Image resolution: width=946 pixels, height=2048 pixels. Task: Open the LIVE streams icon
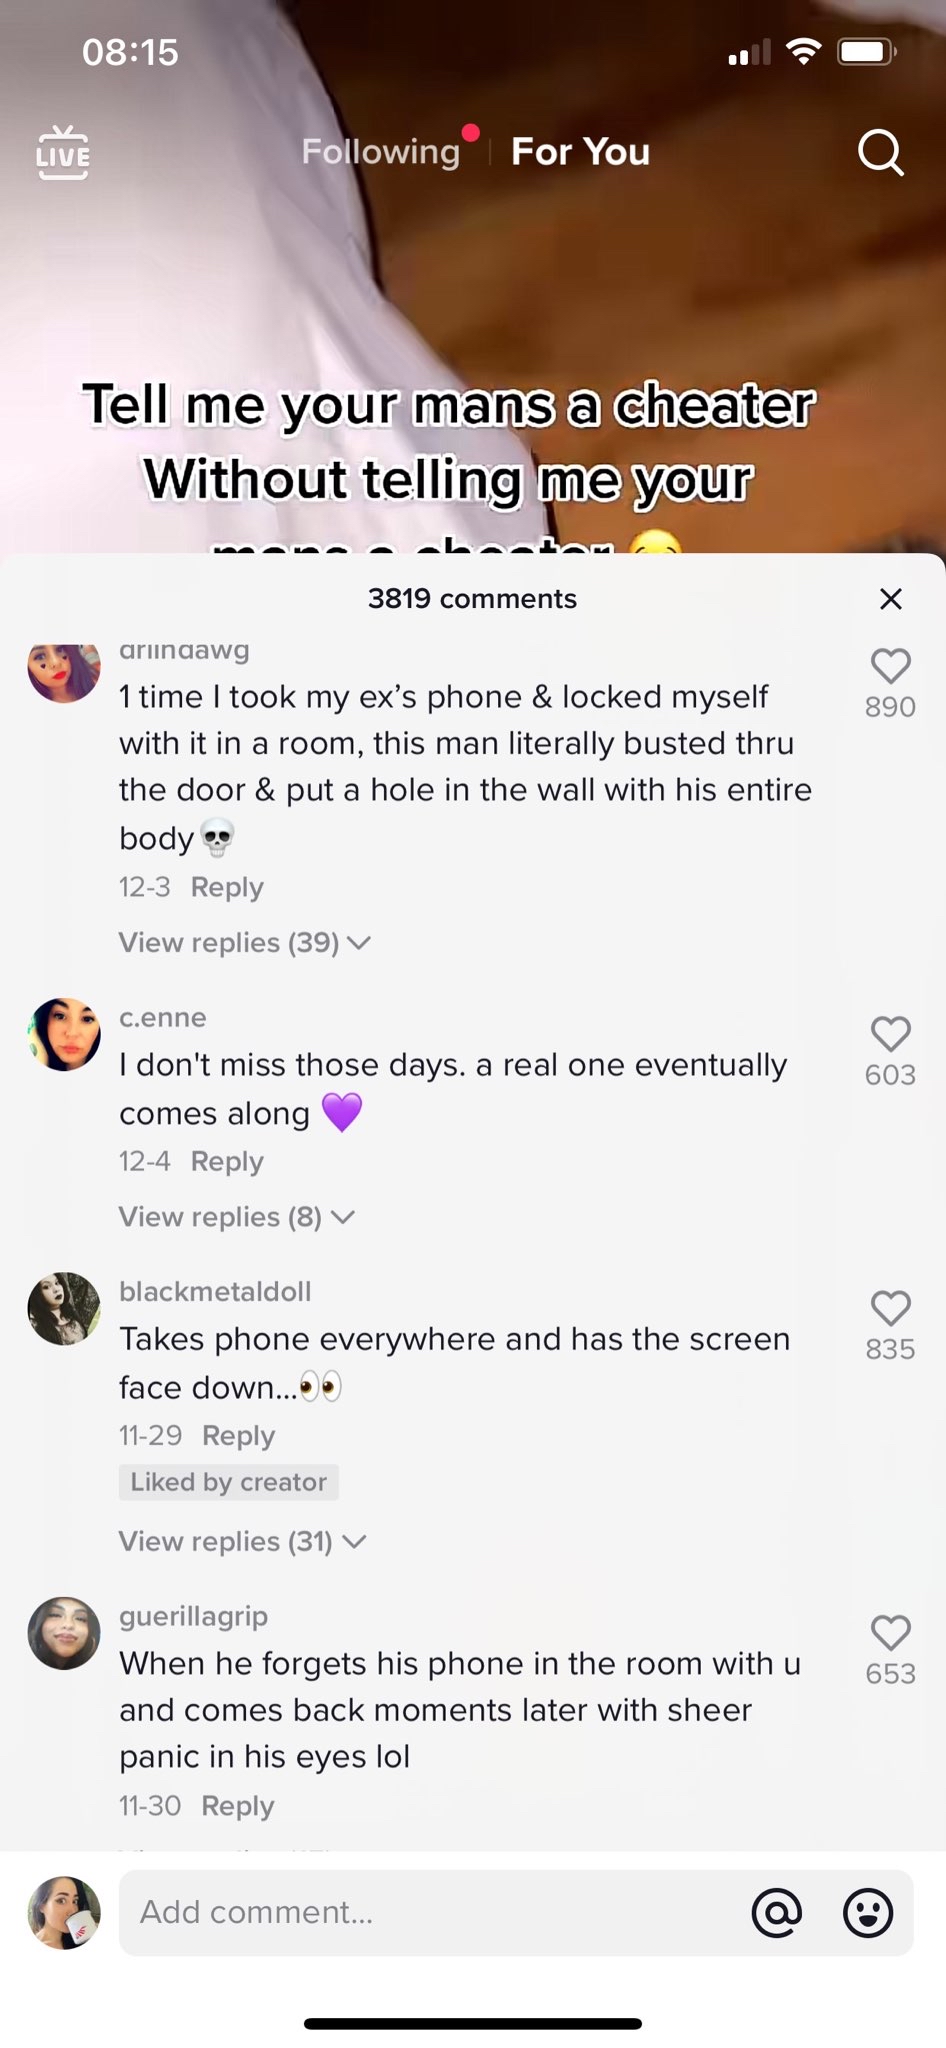(x=63, y=153)
